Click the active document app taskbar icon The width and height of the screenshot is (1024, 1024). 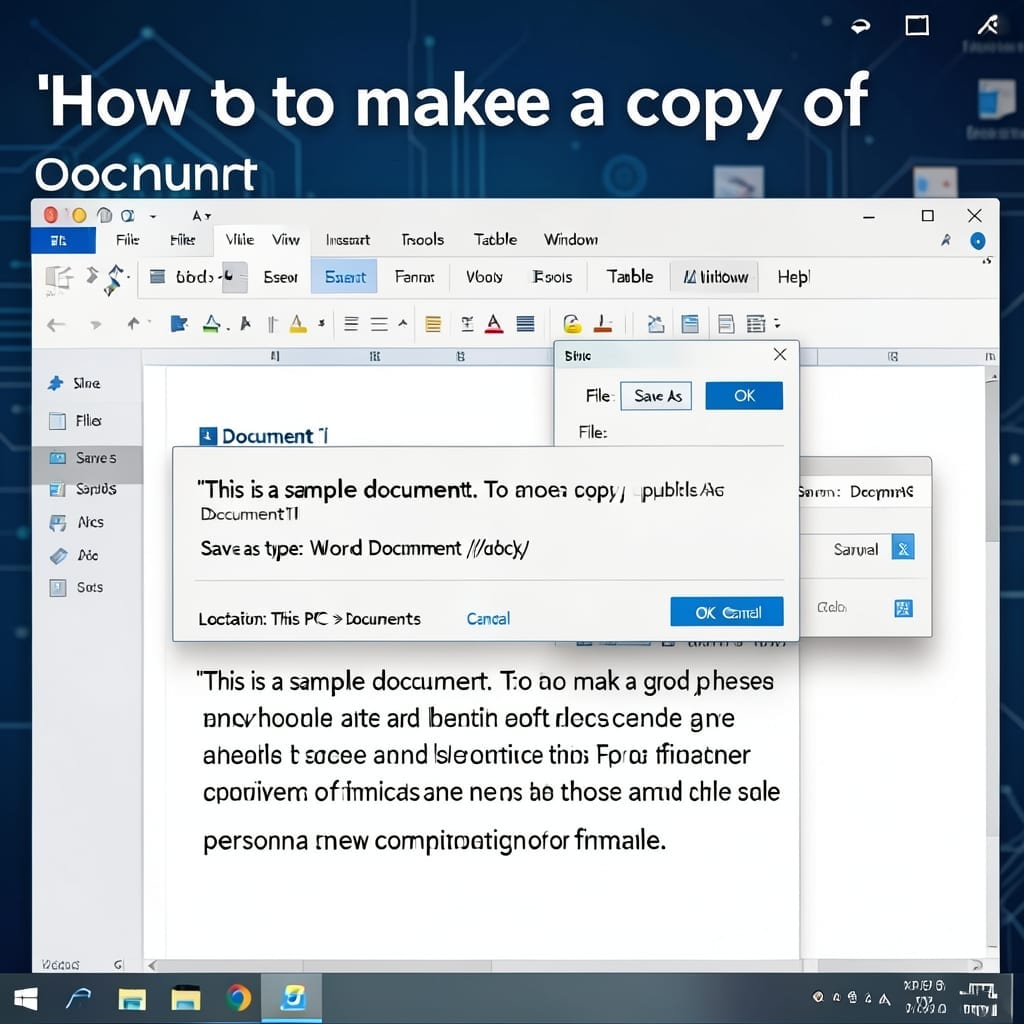(292, 998)
